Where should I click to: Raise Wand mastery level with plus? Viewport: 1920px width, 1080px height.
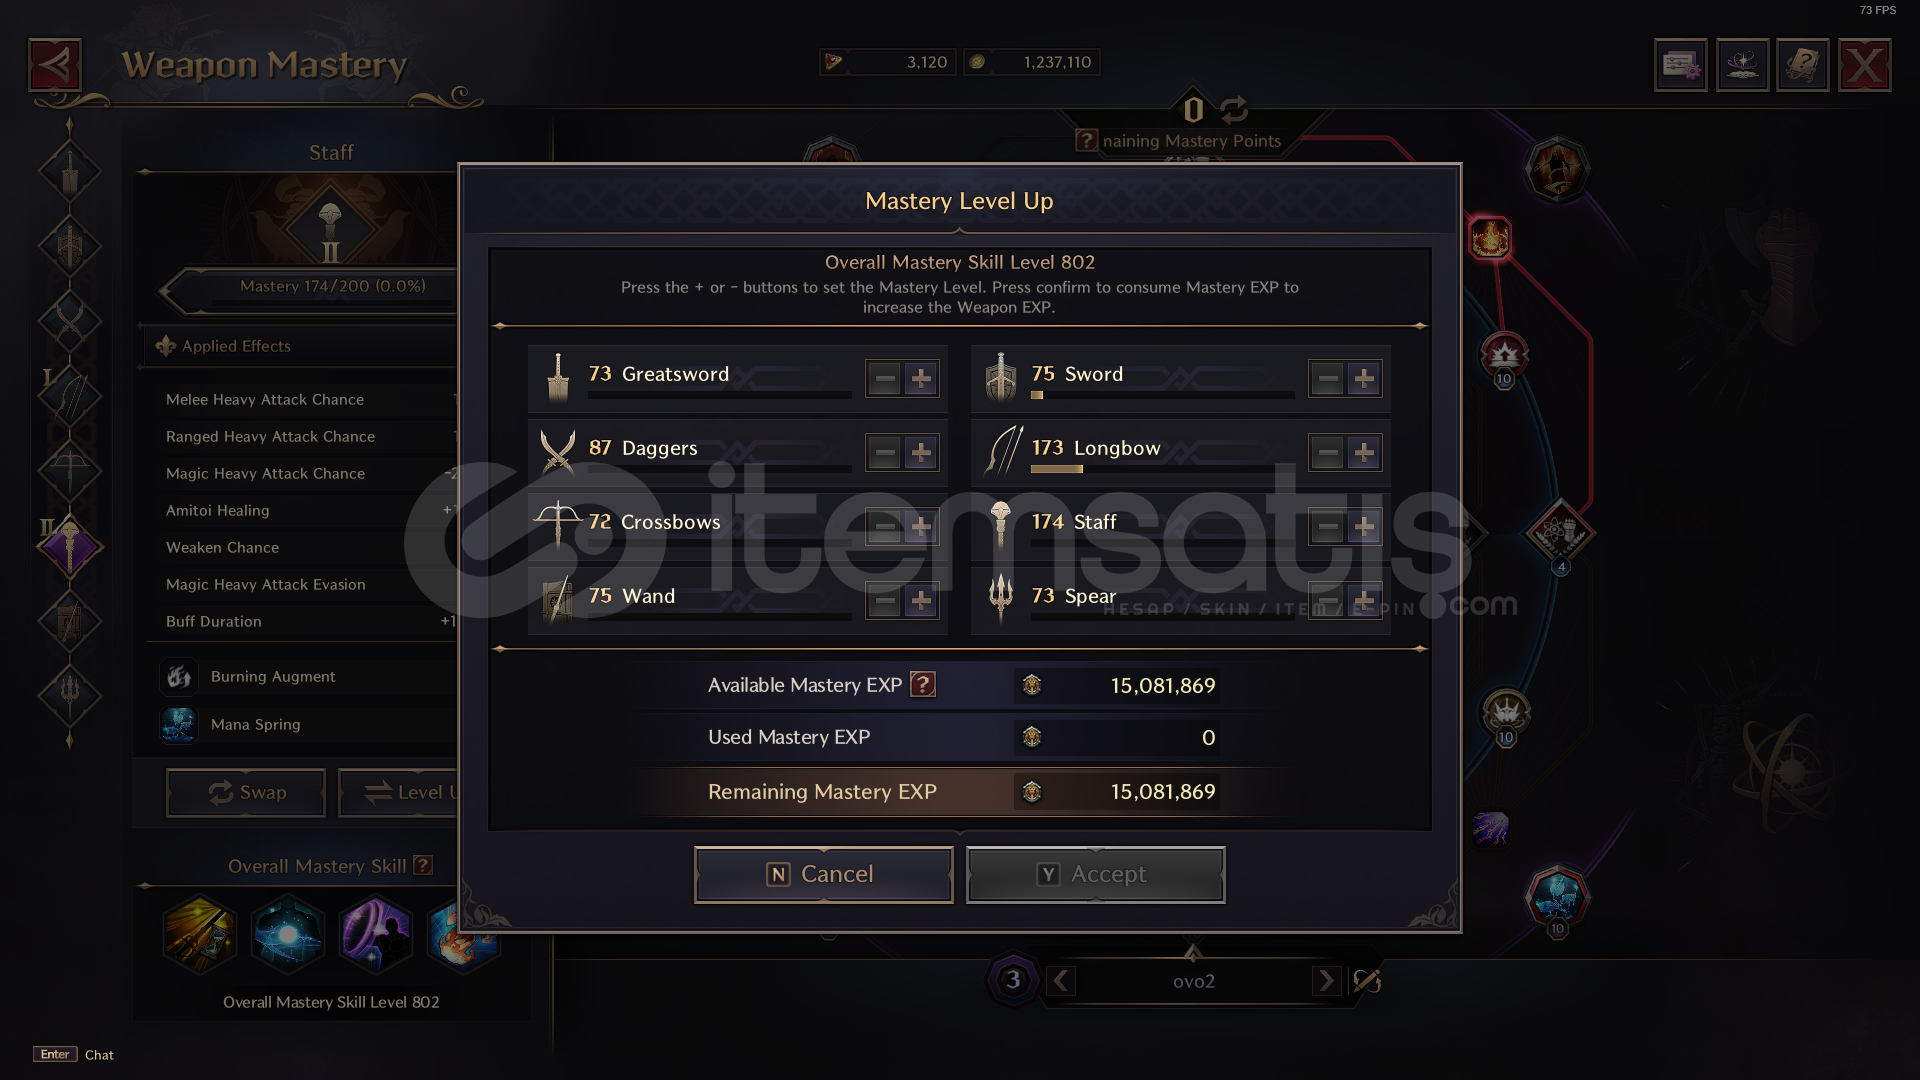pyautogui.click(x=921, y=601)
